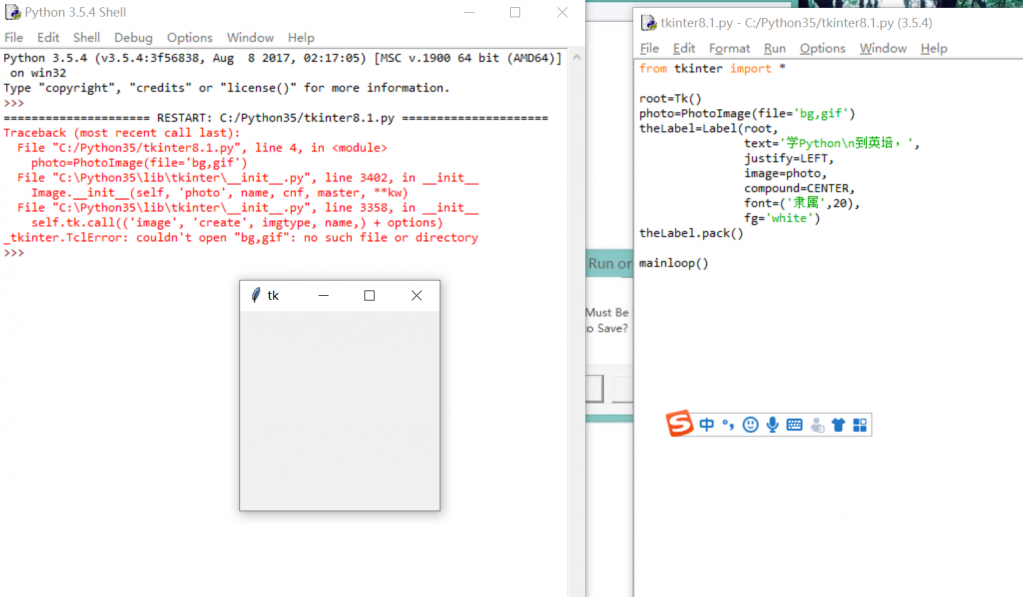Viewport: 1023px width, 597px height.
Task: Click the feather icon in tk window
Action: 255,295
